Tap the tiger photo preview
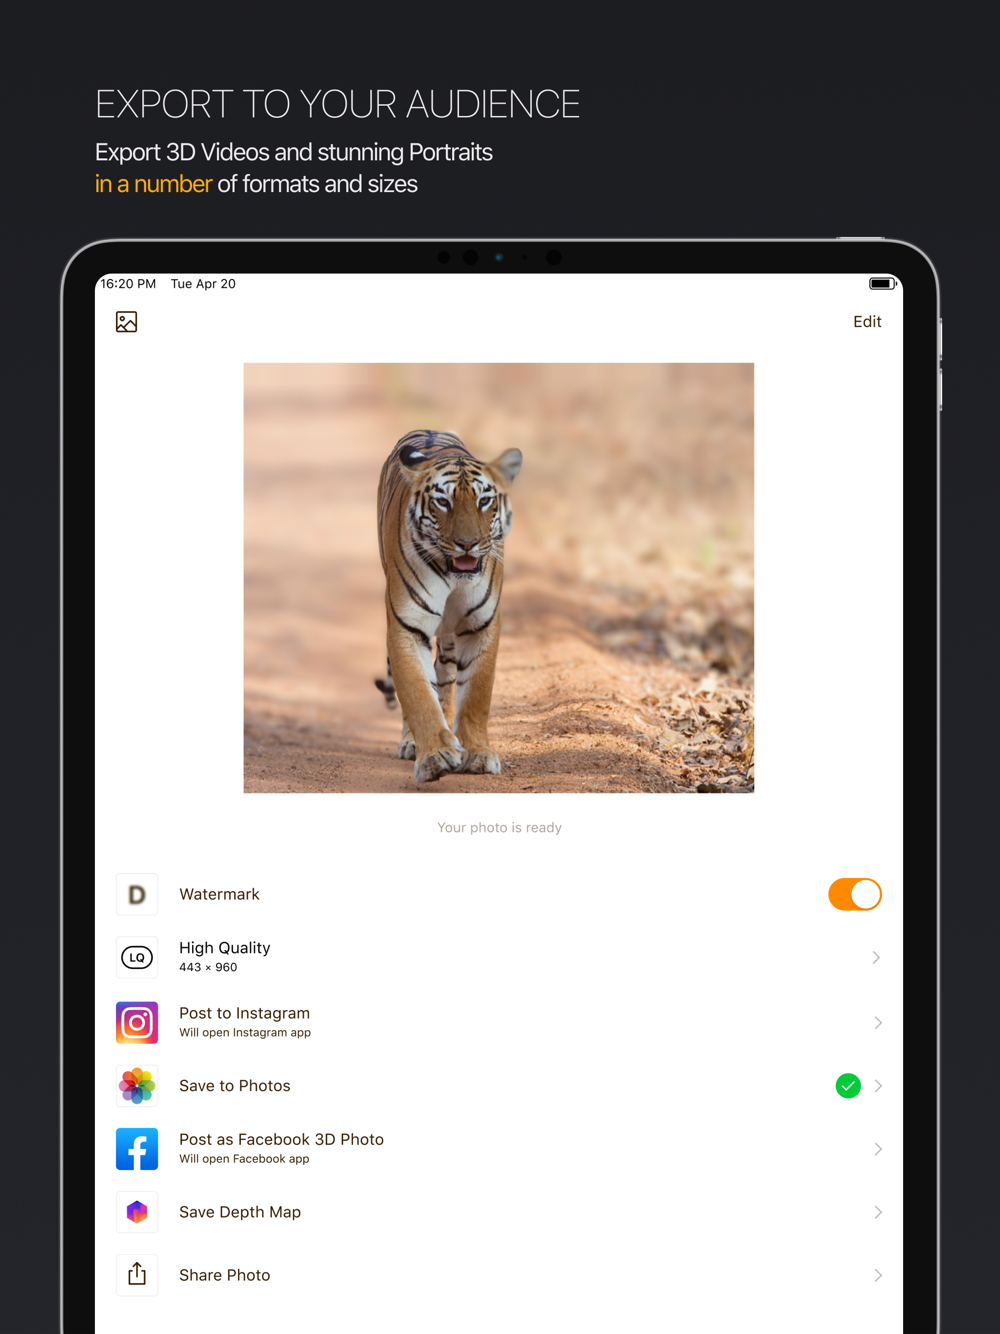Image resolution: width=1000 pixels, height=1334 pixels. pos(499,578)
